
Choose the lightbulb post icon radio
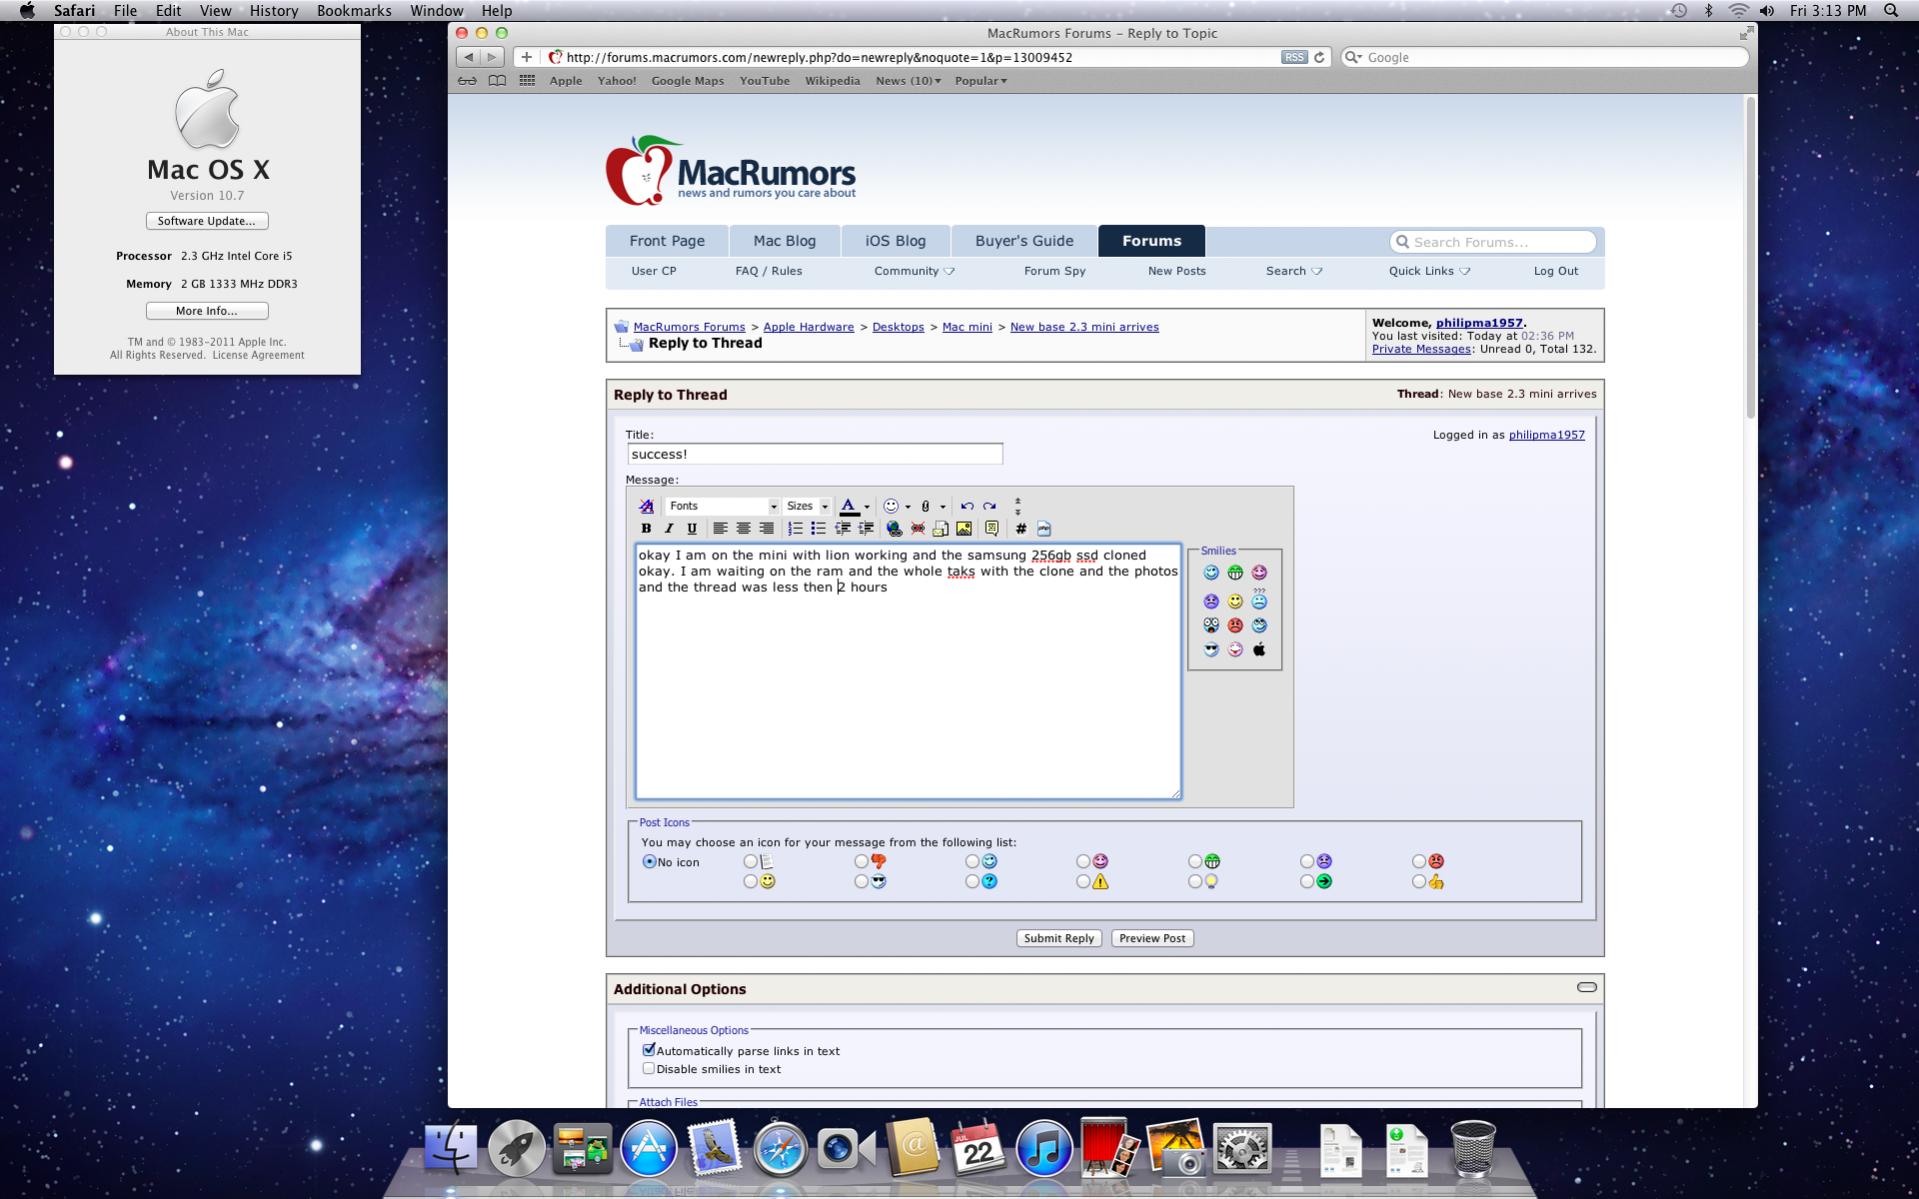(x=1195, y=882)
